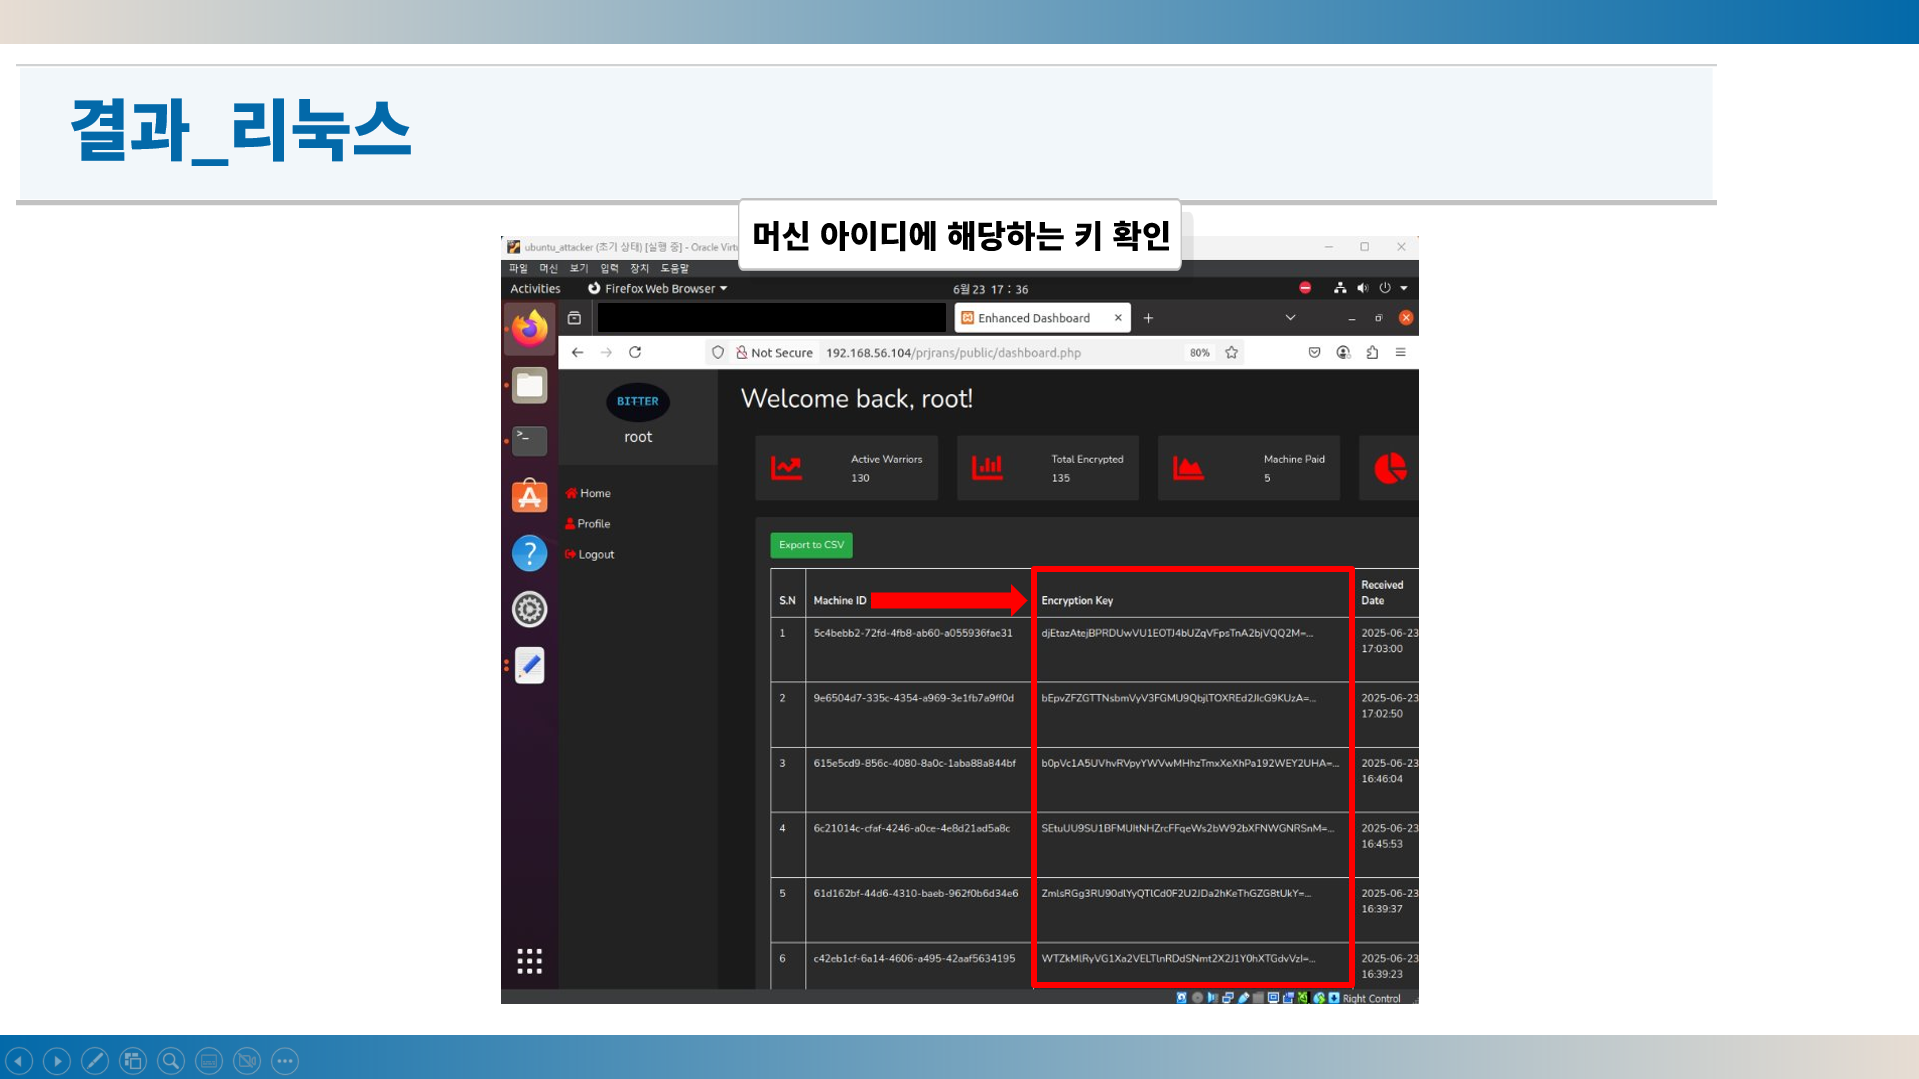The image size is (1919, 1079).
Task: Click the Firefox icon in Ubuntu dock
Action: coord(529,329)
